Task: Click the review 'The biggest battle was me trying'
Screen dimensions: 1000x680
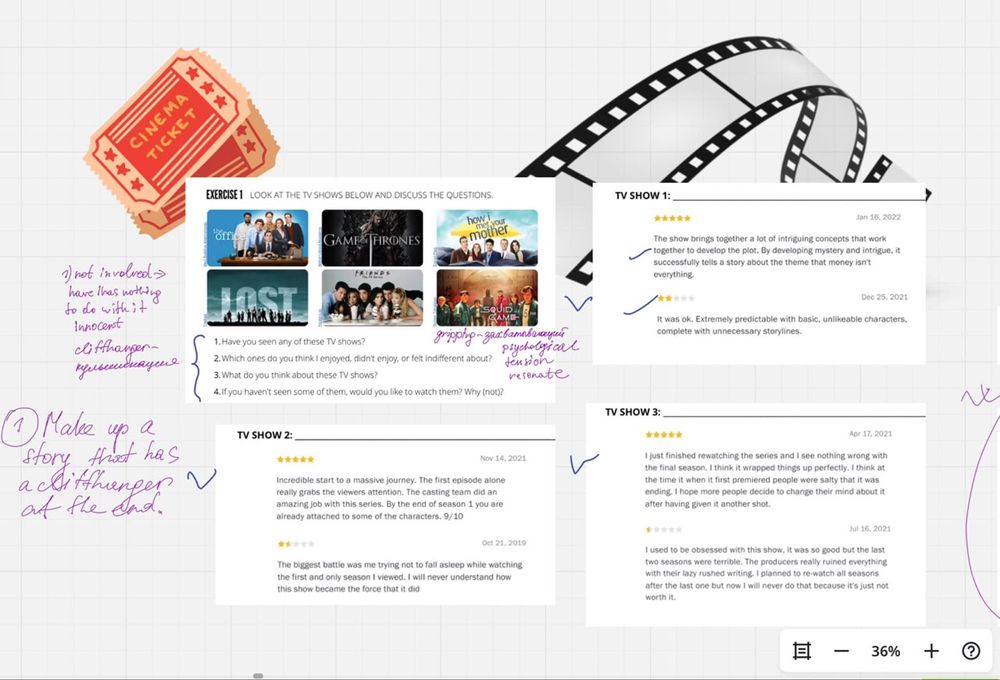Action: tap(400, 577)
